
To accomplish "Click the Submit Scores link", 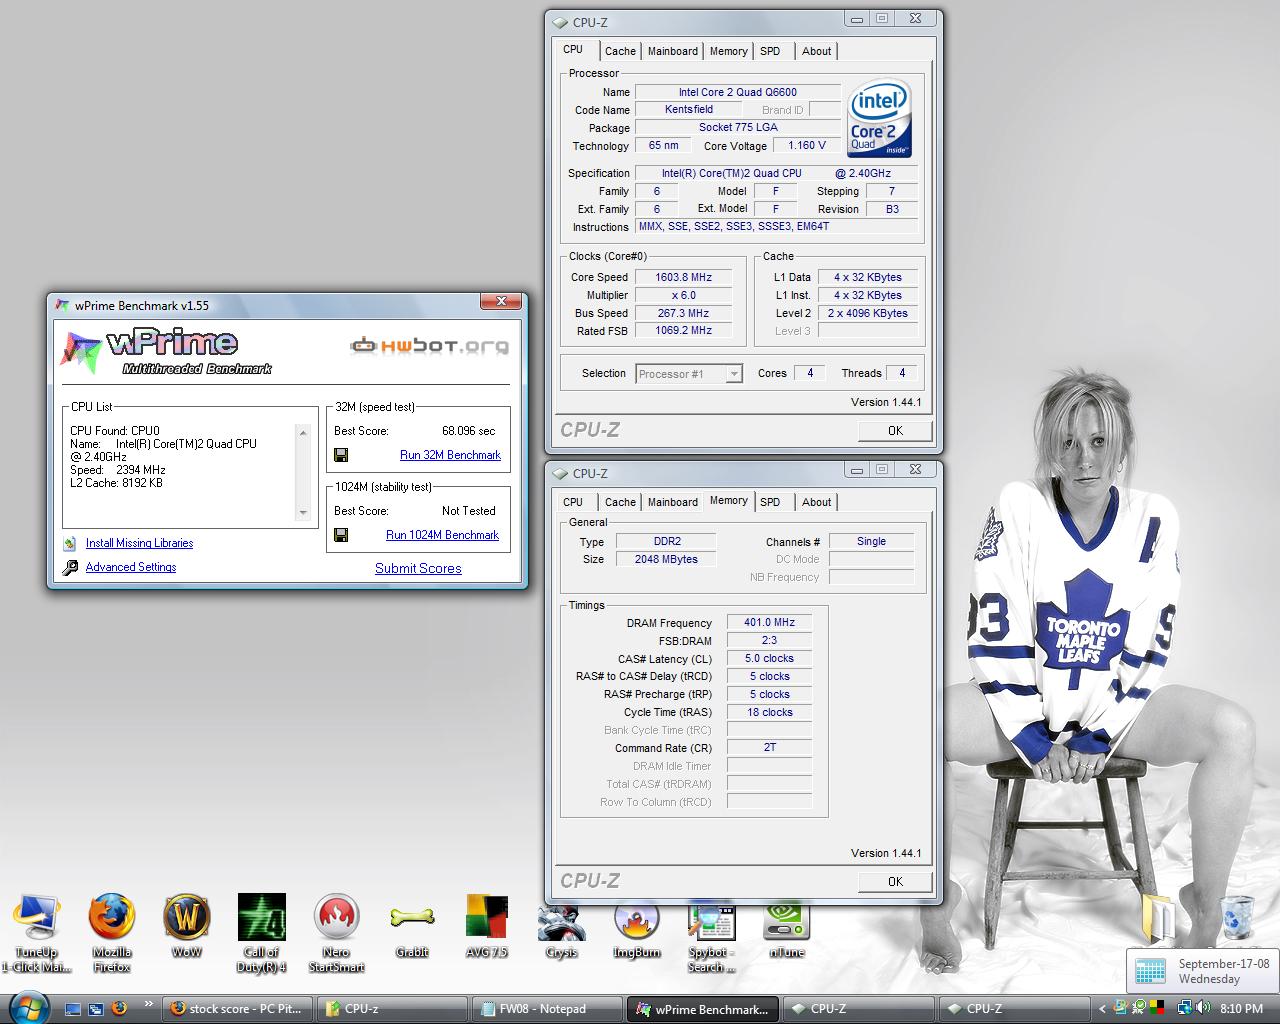I will (x=418, y=568).
